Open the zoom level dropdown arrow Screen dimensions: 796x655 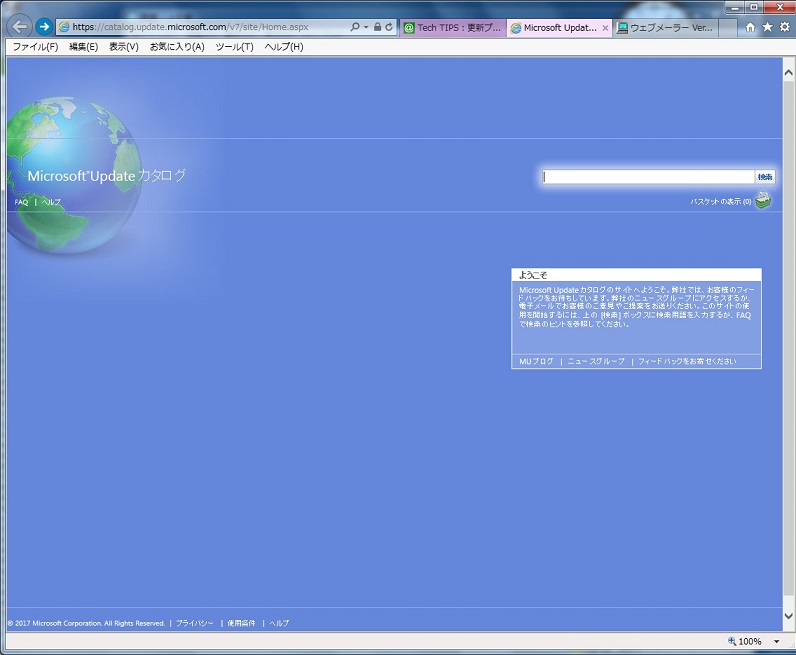(x=777, y=642)
